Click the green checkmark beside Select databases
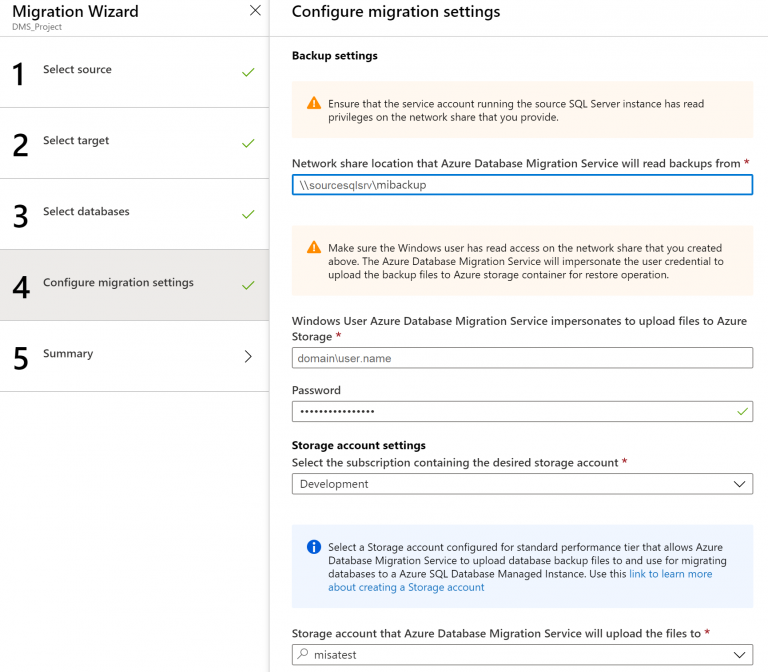 248,214
